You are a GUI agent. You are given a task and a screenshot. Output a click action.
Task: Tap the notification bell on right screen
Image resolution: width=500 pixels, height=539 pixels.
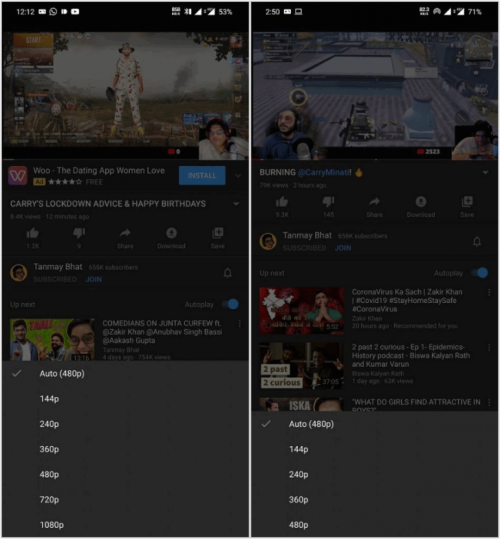tap(477, 242)
